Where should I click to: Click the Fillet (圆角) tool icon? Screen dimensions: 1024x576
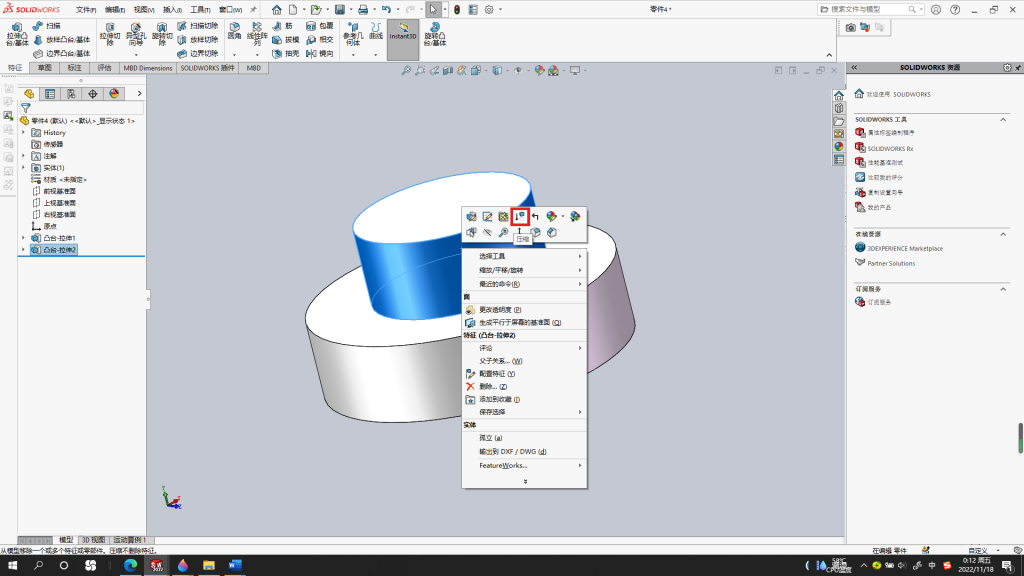point(234,31)
